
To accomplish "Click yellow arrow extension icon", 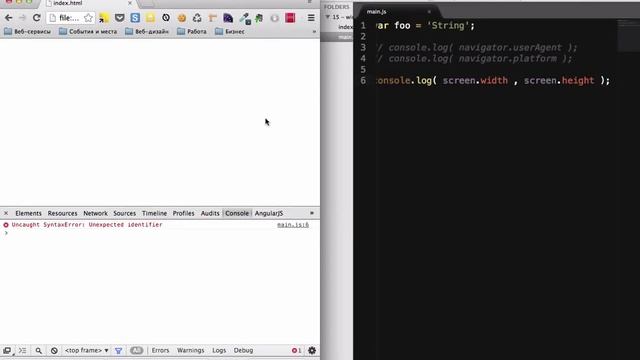I will pyautogui.click(x=104, y=18).
